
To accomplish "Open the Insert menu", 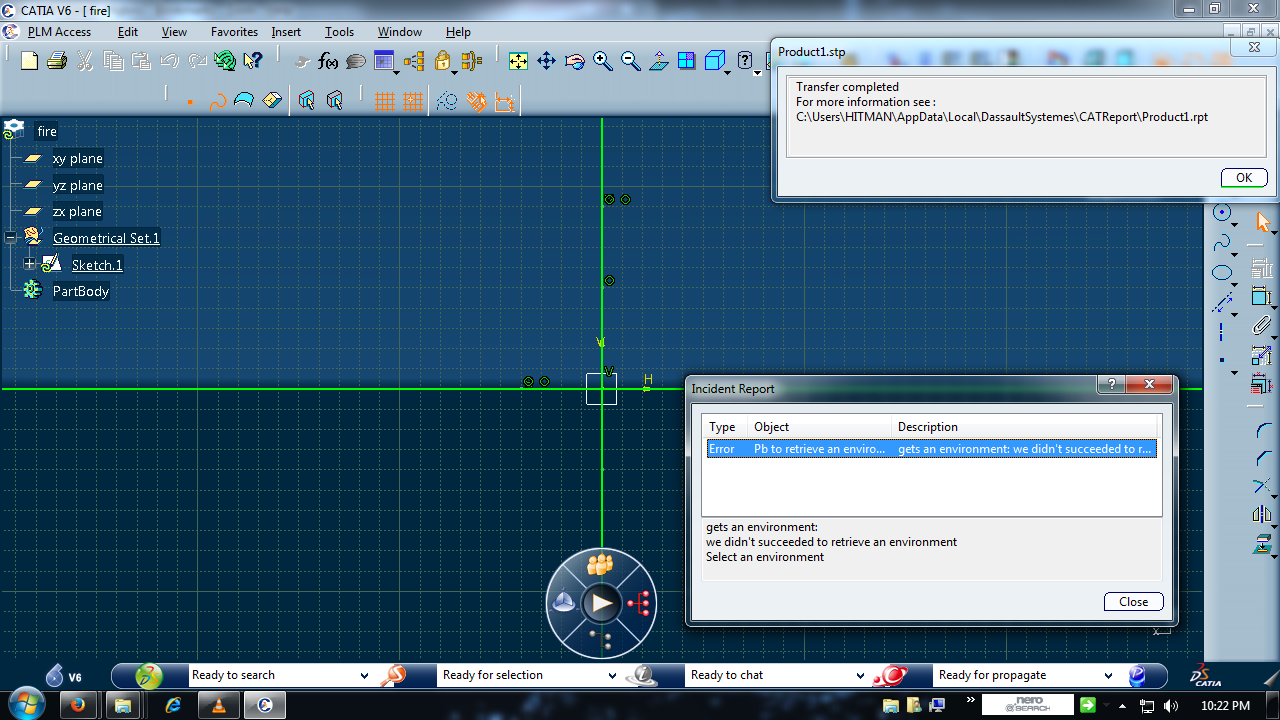I will pyautogui.click(x=286, y=32).
